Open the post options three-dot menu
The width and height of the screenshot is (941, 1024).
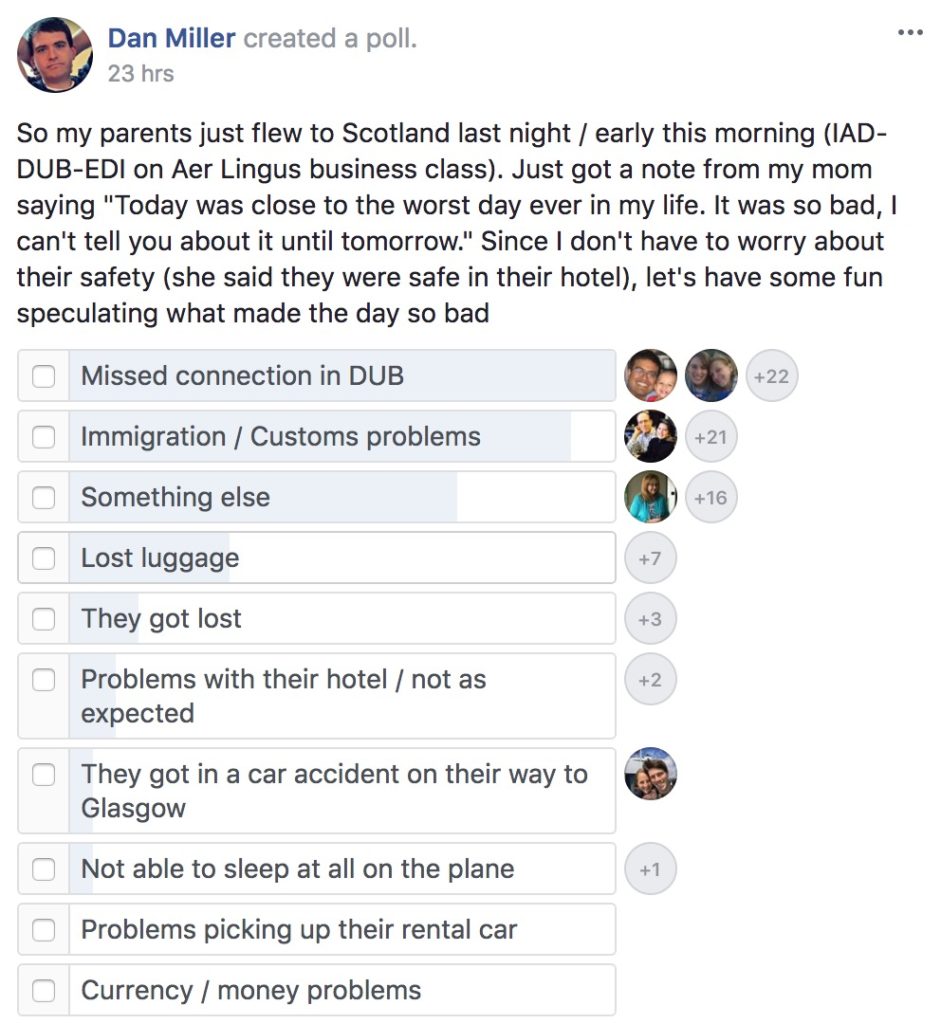[x=909, y=34]
